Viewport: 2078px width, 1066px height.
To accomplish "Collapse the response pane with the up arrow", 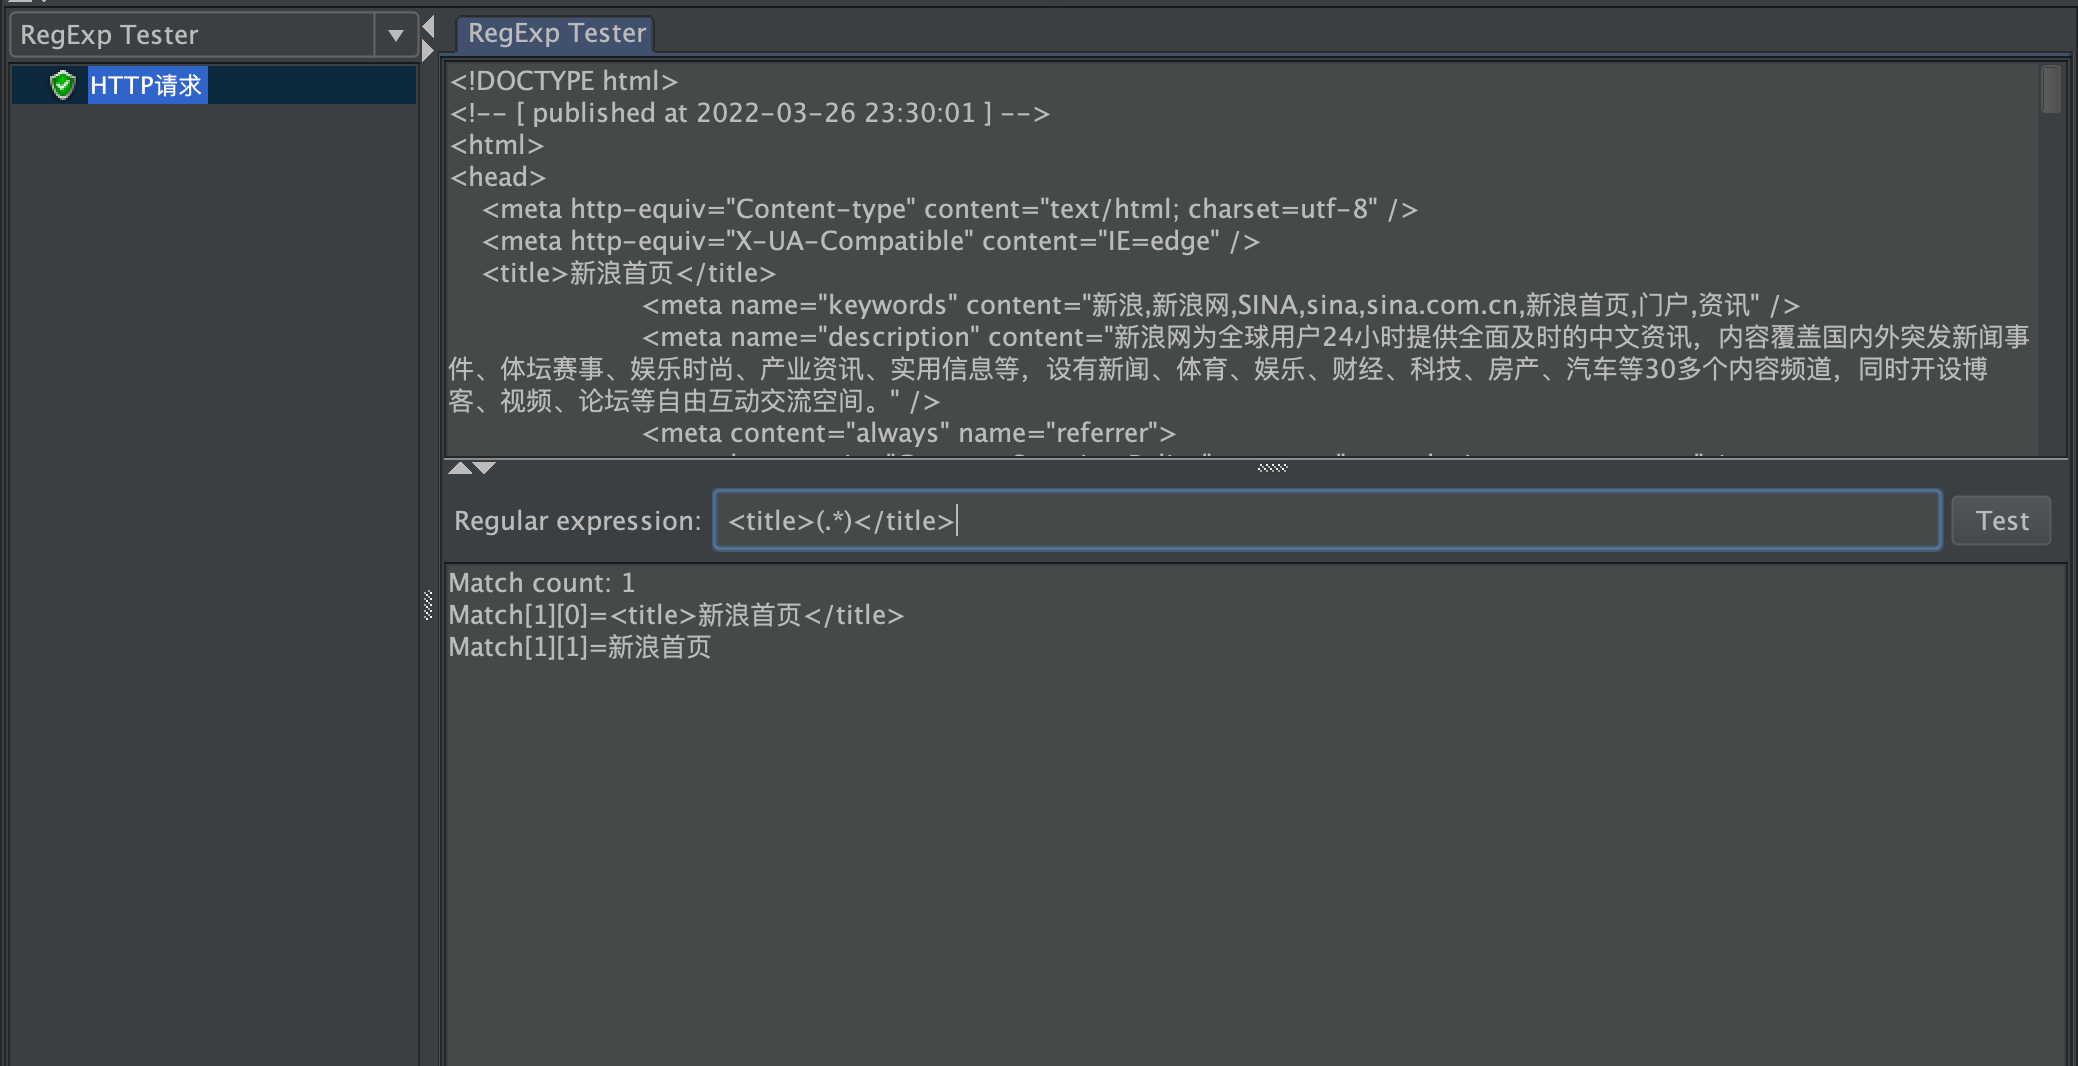I will click(x=460, y=468).
